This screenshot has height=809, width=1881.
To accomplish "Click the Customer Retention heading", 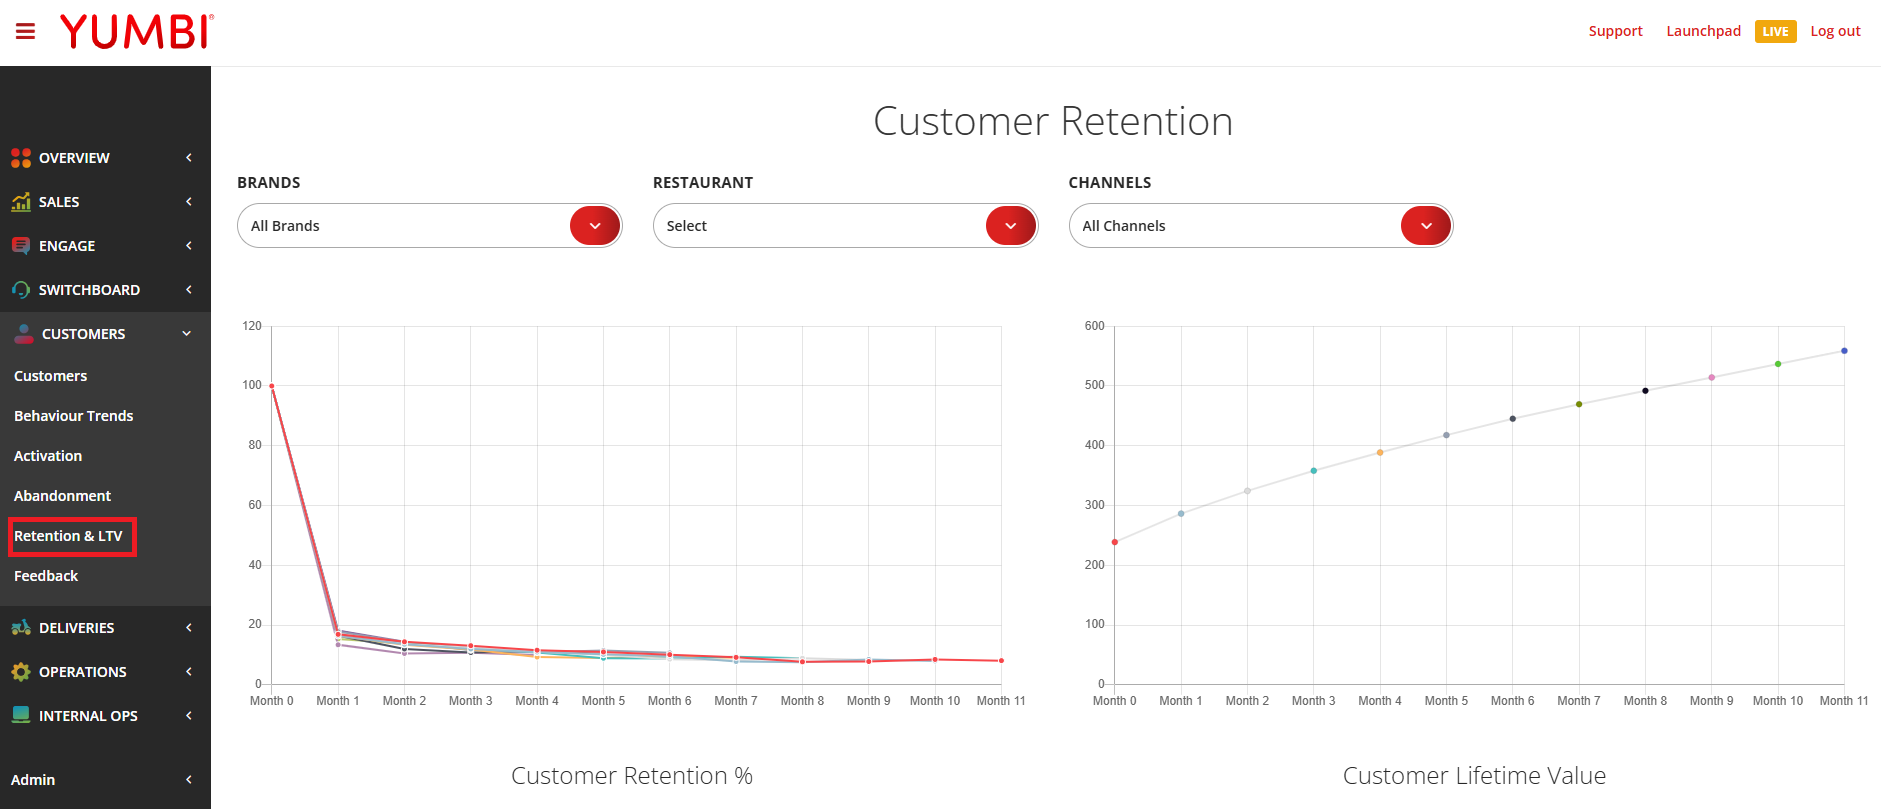I will 1053,122.
